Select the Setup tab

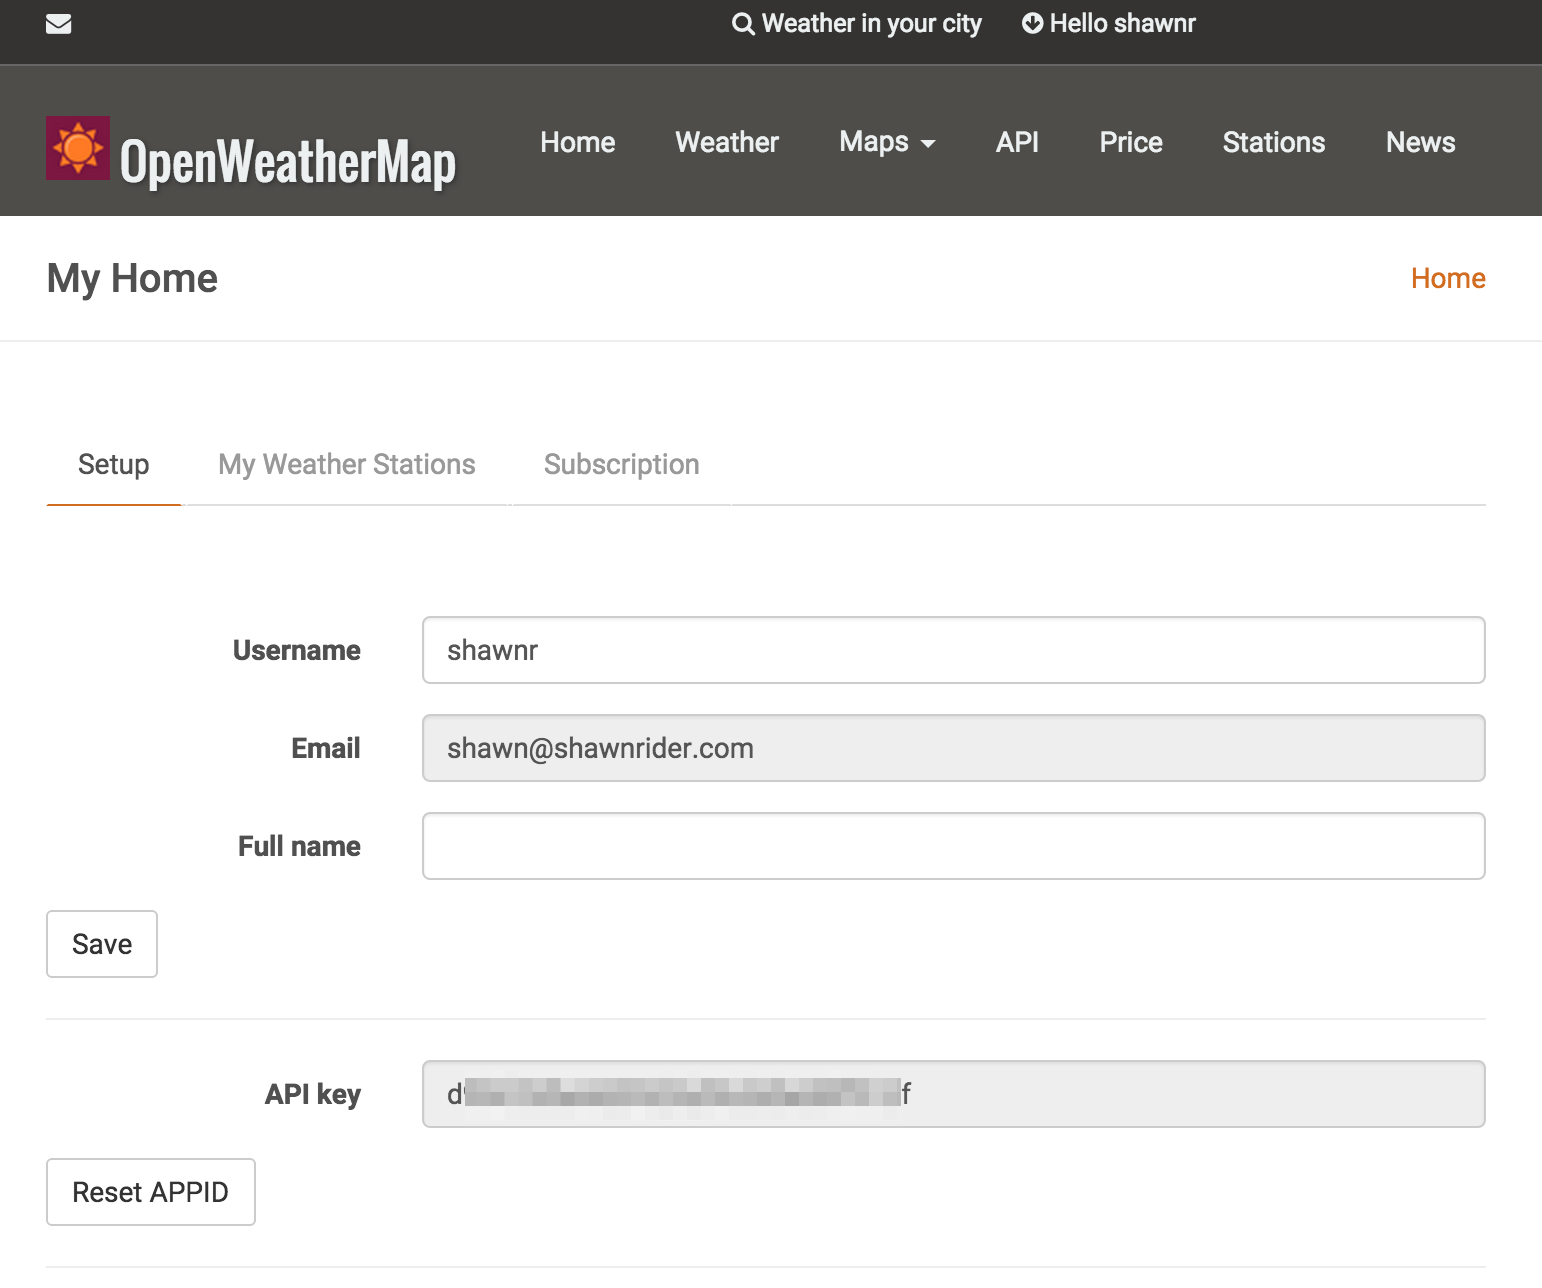click(x=113, y=464)
